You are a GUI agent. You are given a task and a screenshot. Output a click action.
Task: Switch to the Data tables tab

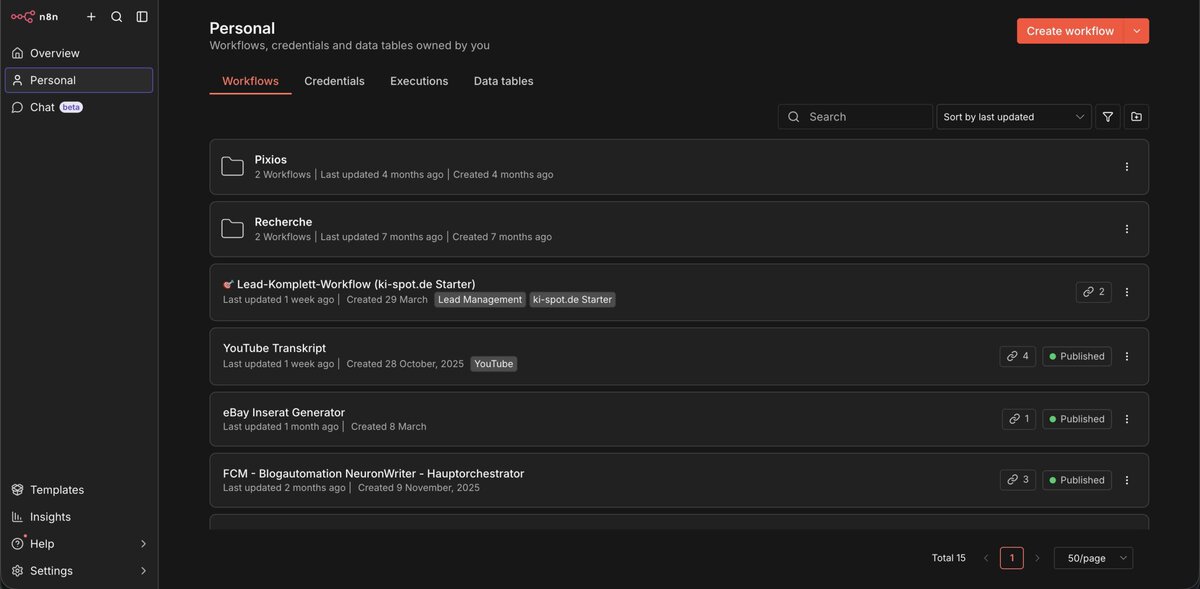pyautogui.click(x=503, y=81)
